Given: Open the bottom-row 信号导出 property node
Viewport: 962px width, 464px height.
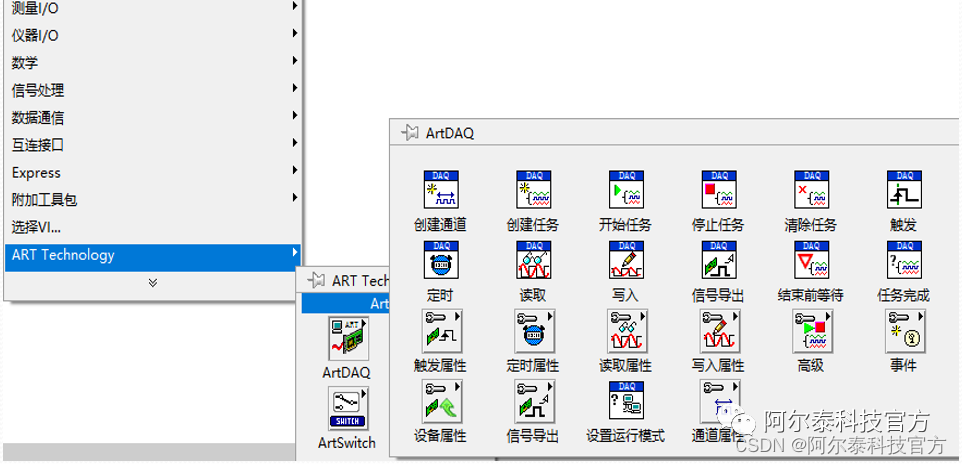Looking at the screenshot, I should [x=534, y=400].
